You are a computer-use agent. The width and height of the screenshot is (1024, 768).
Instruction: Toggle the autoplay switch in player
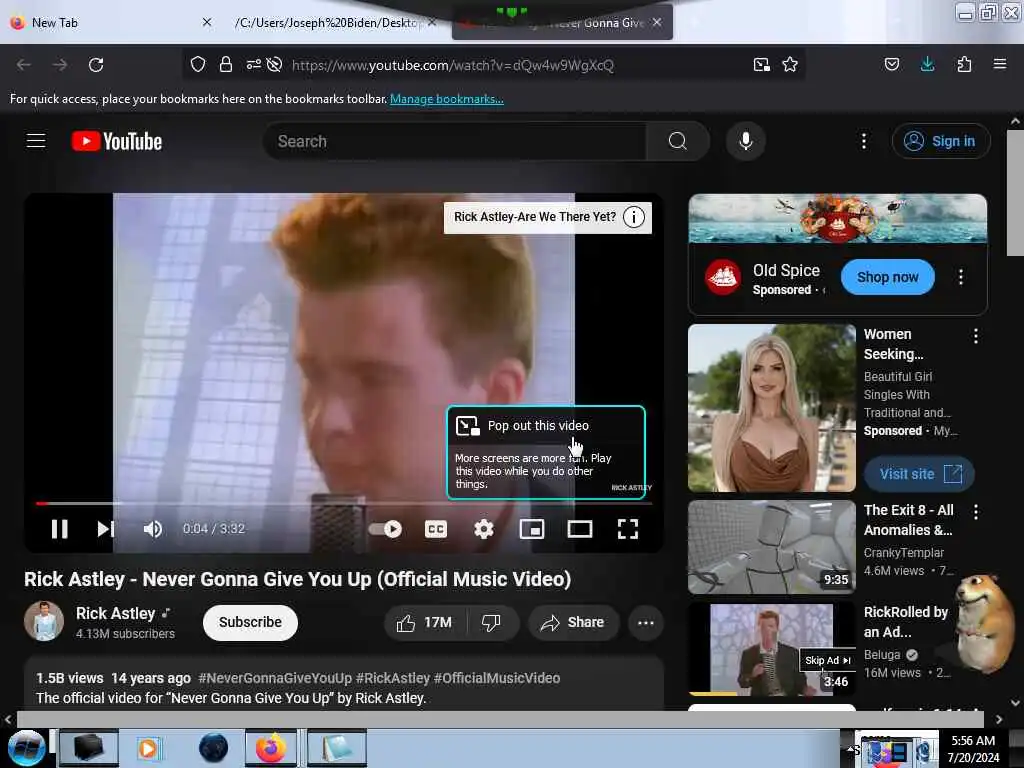click(x=385, y=529)
